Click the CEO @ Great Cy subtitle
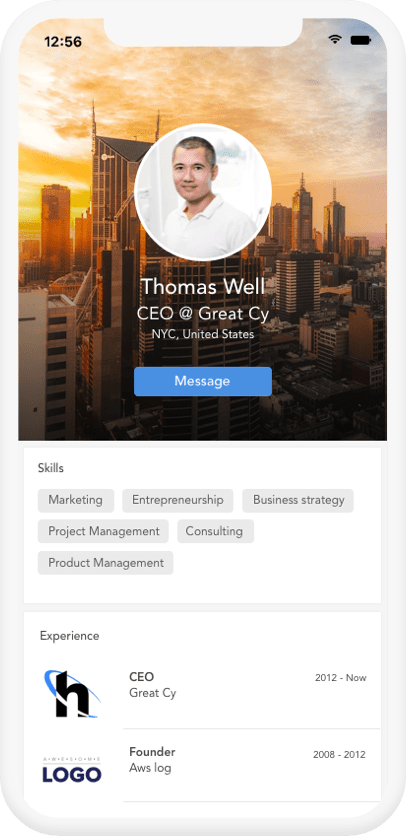The height and width of the screenshot is (836, 406). (203, 314)
